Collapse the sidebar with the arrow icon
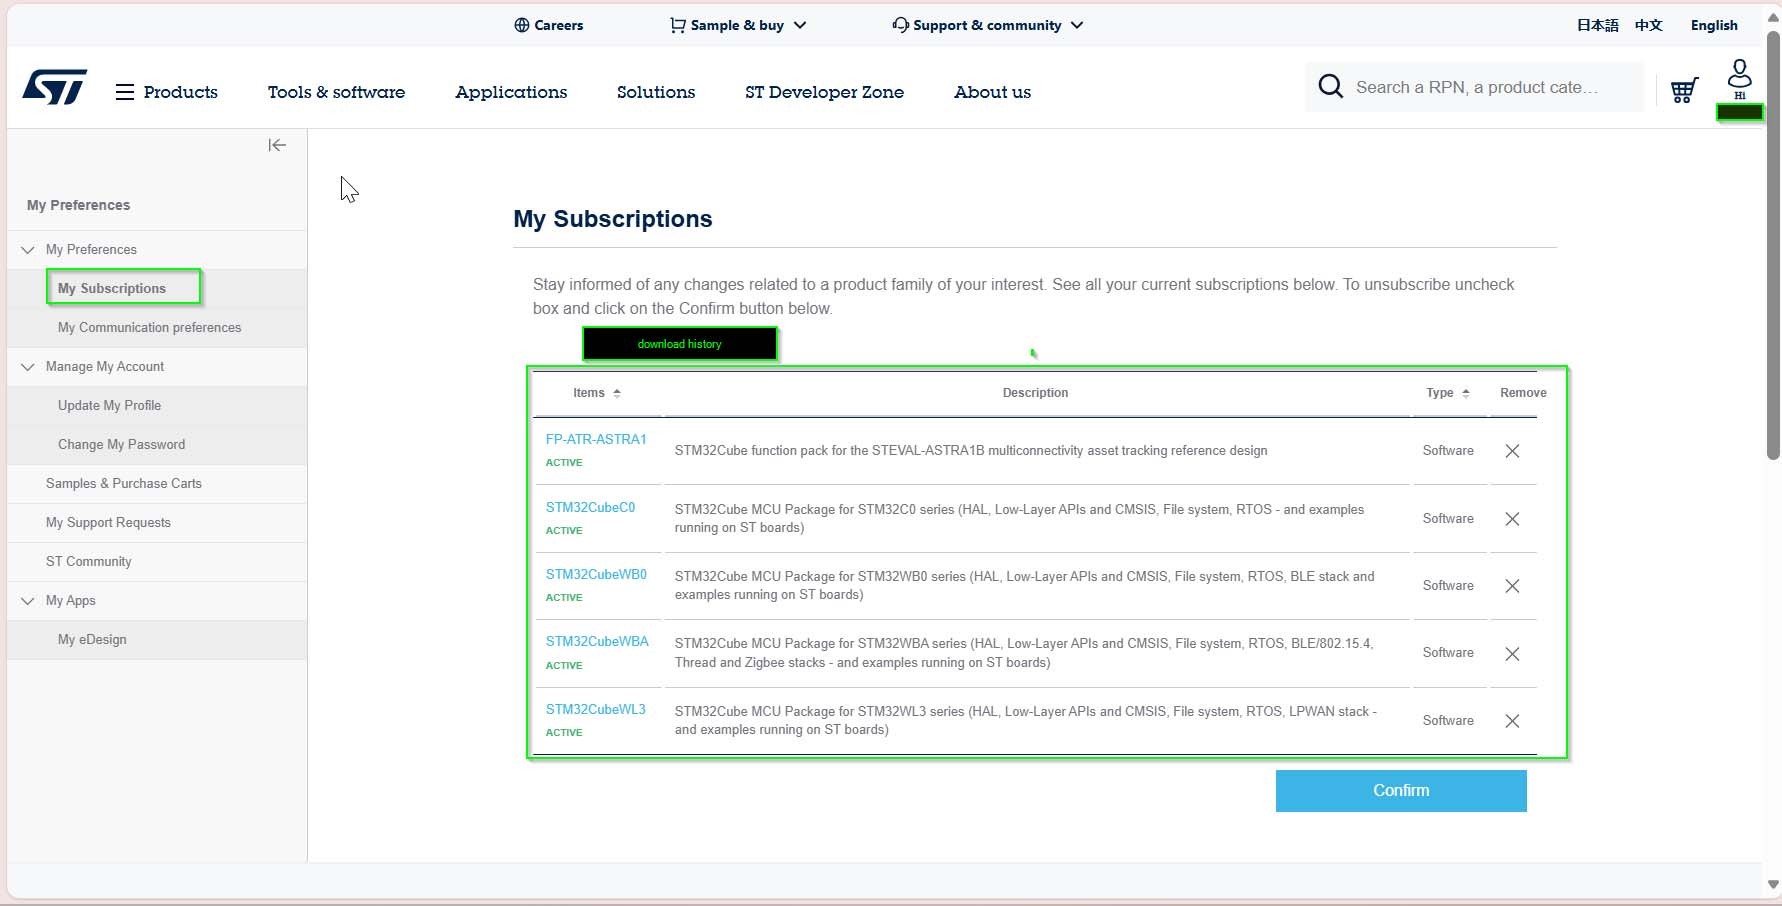 click(x=277, y=145)
